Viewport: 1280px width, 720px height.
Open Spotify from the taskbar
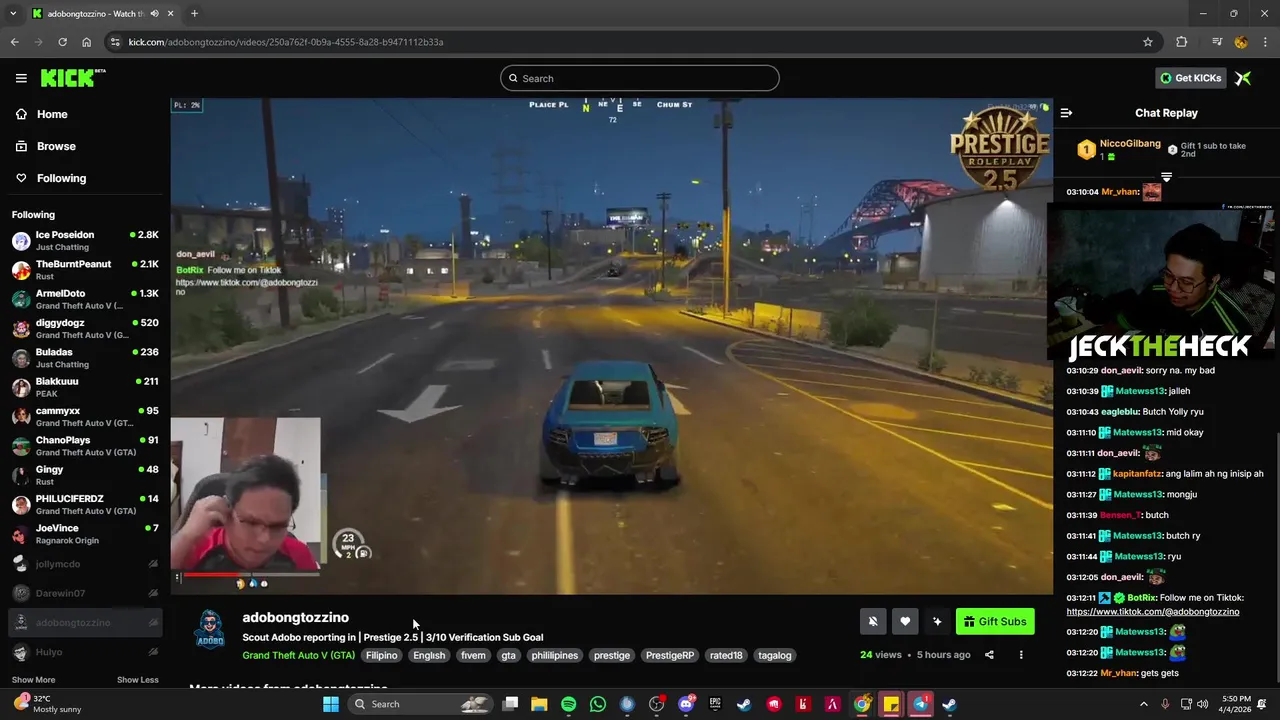click(568, 704)
